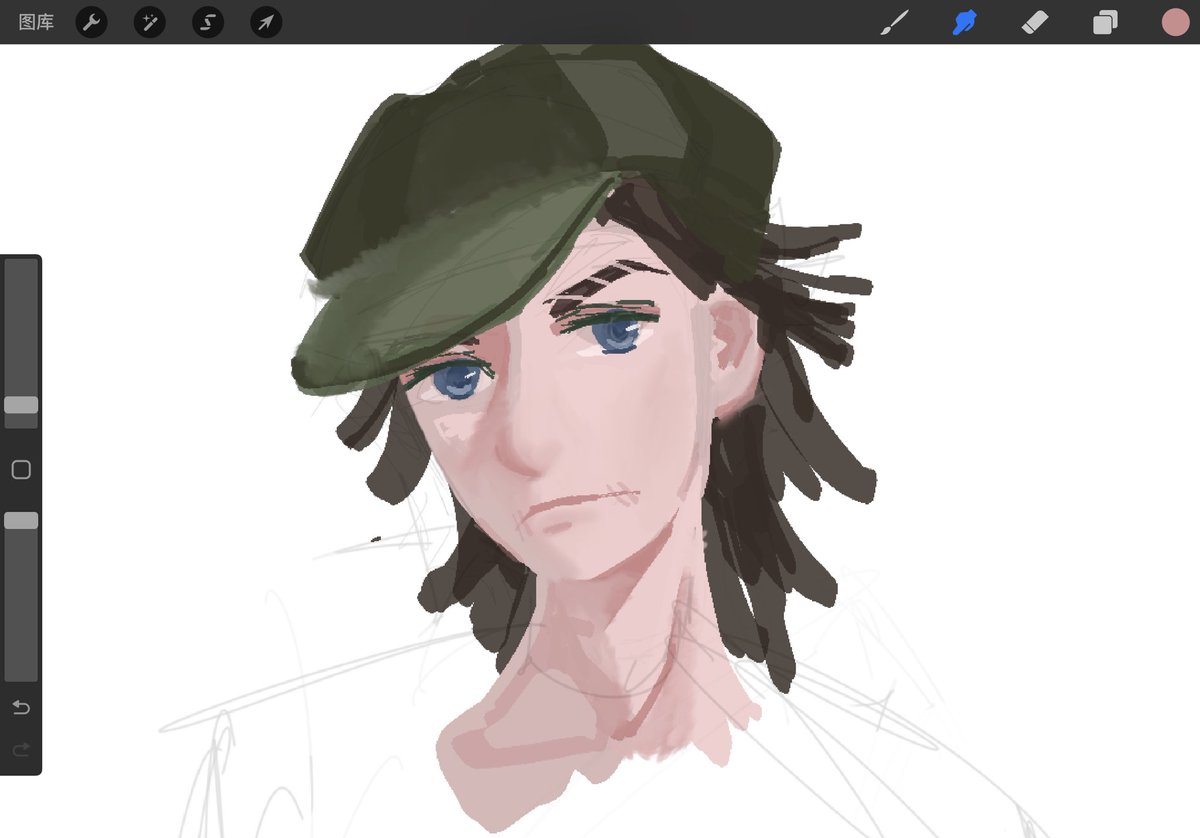The image size is (1200, 838).
Task: Activate the Selection tool
Action: pyautogui.click(x=208, y=22)
